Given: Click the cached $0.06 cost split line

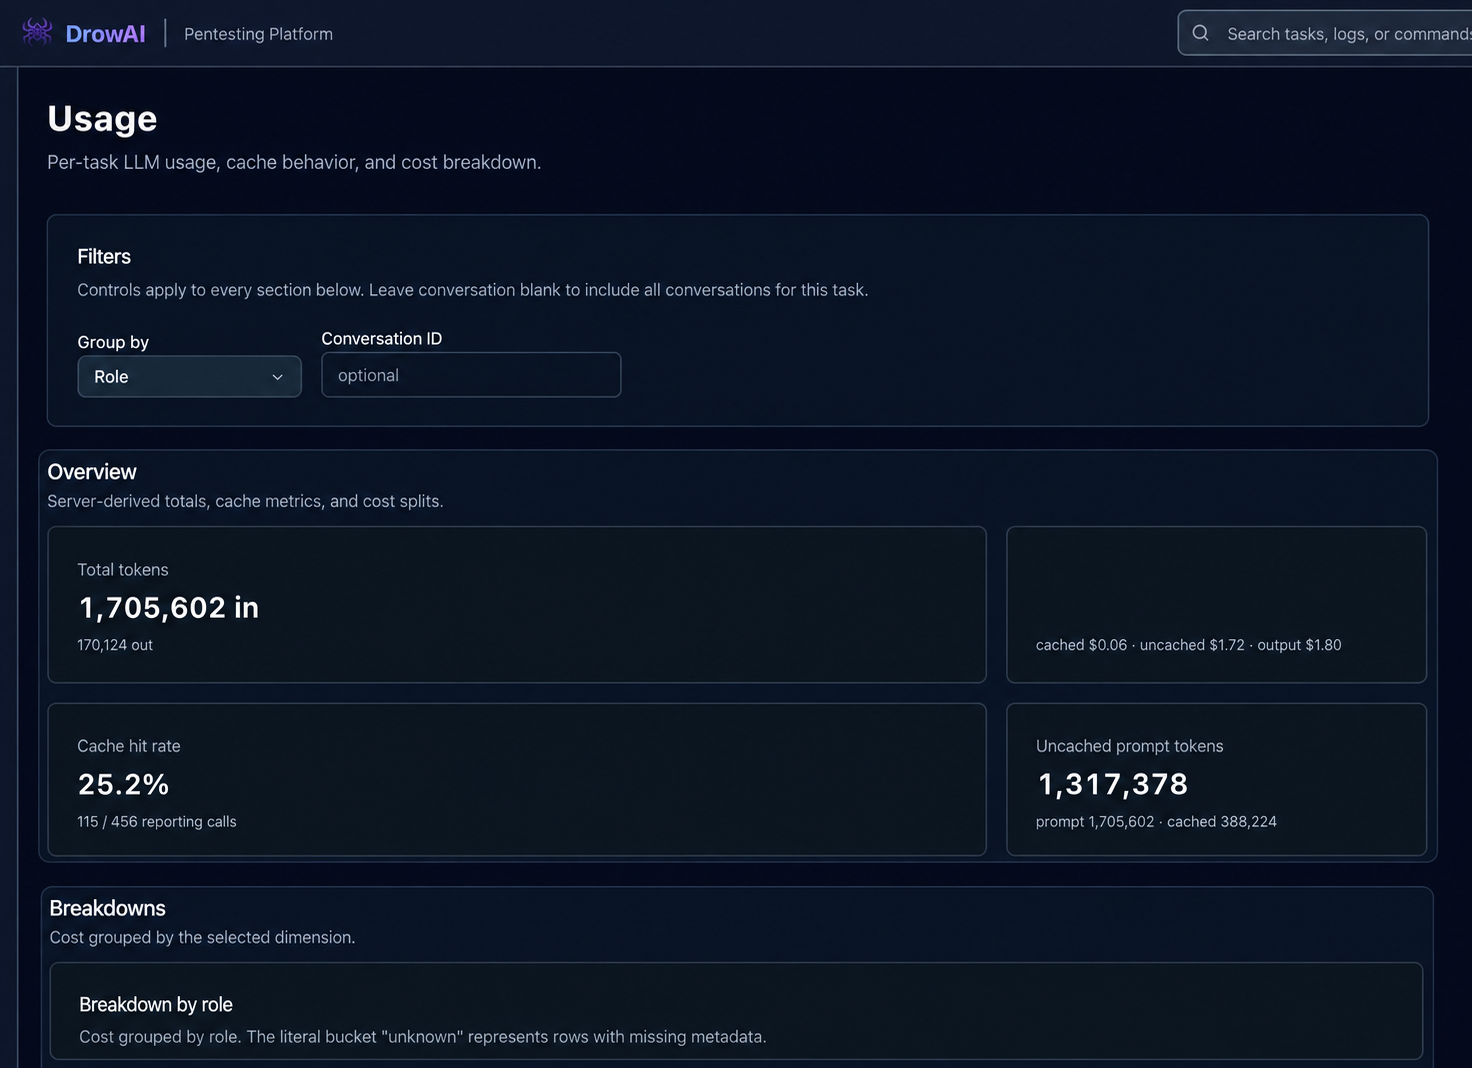Looking at the screenshot, I should coord(1189,645).
